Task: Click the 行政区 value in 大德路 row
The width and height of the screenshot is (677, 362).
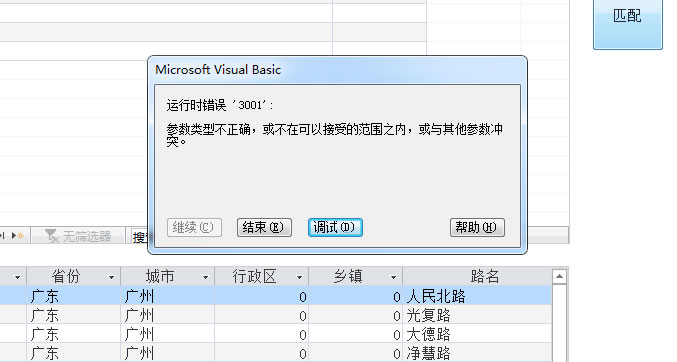Action: [x=262, y=334]
